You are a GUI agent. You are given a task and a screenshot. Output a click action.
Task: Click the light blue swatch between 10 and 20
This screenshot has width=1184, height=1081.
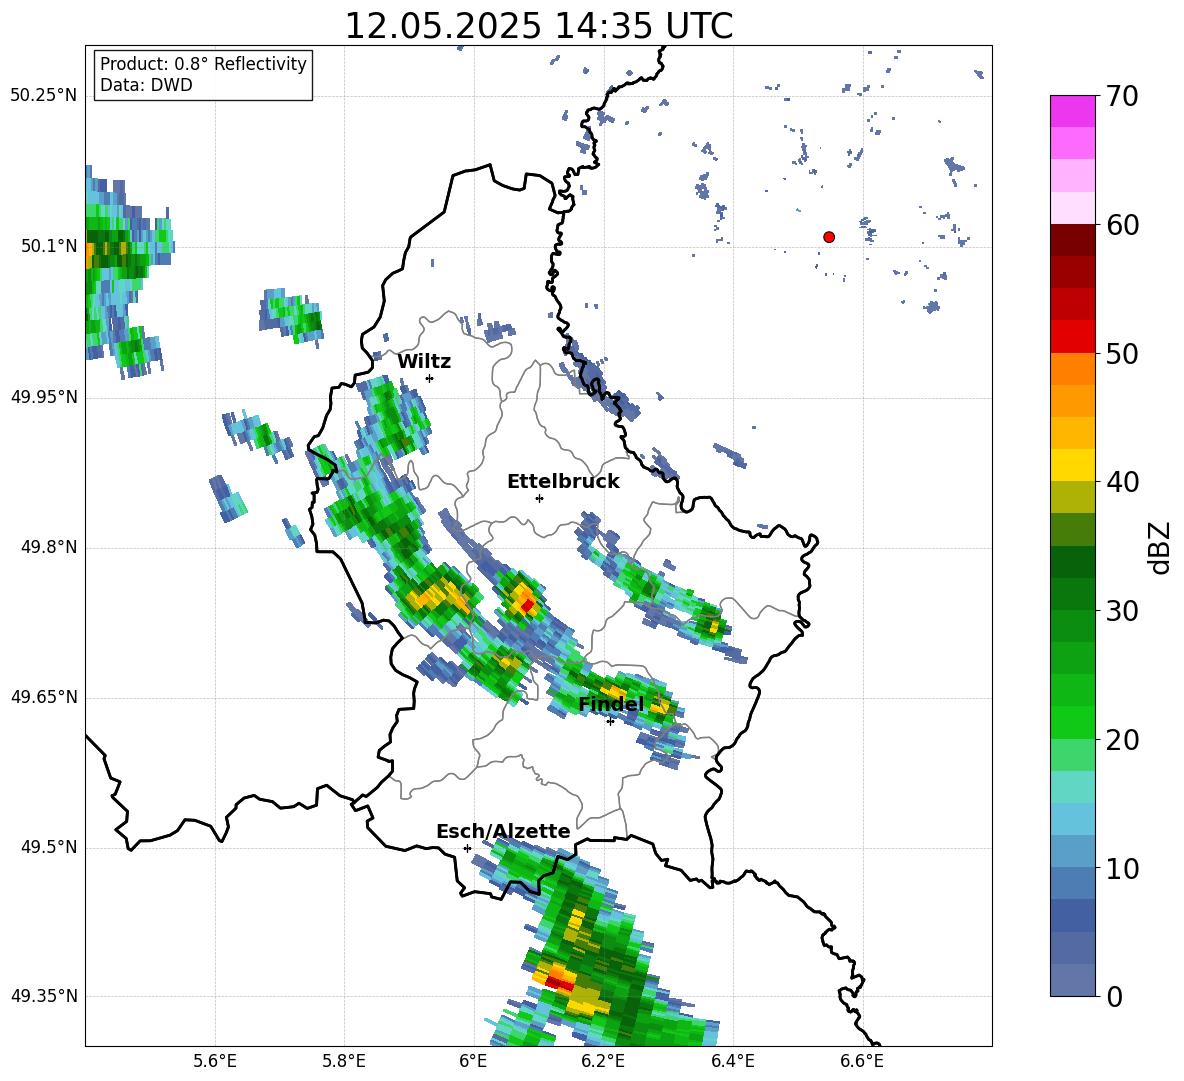tap(1072, 819)
